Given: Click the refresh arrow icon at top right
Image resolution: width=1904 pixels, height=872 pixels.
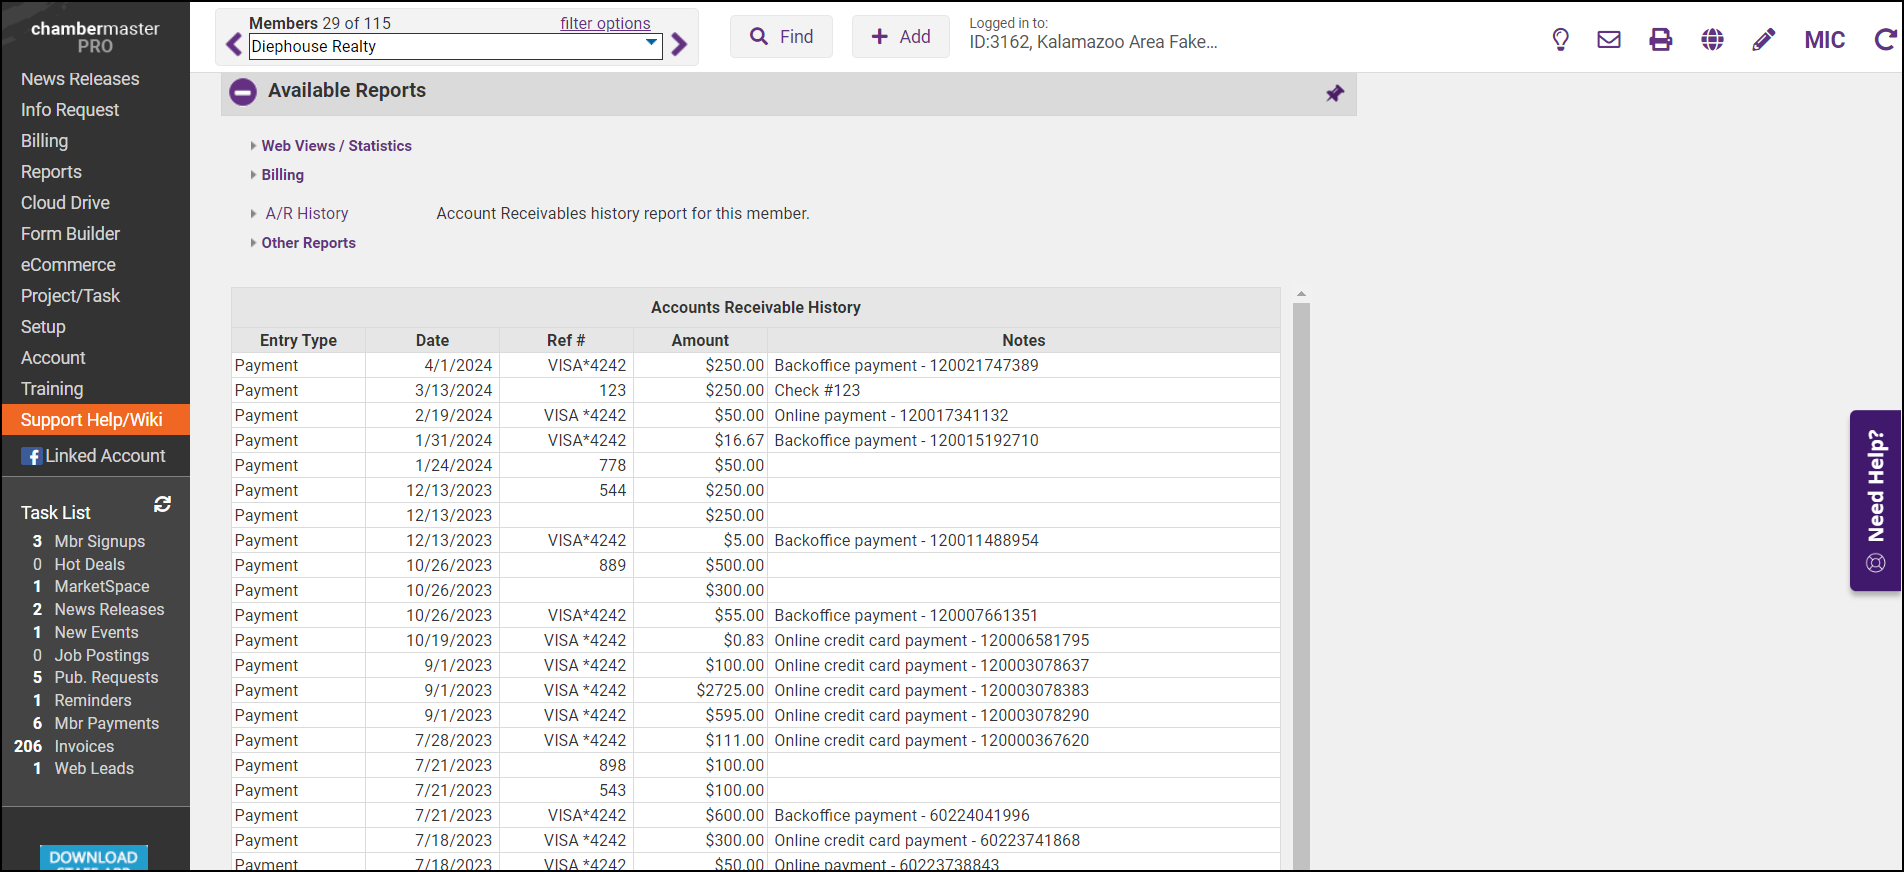Looking at the screenshot, I should coord(1885,40).
